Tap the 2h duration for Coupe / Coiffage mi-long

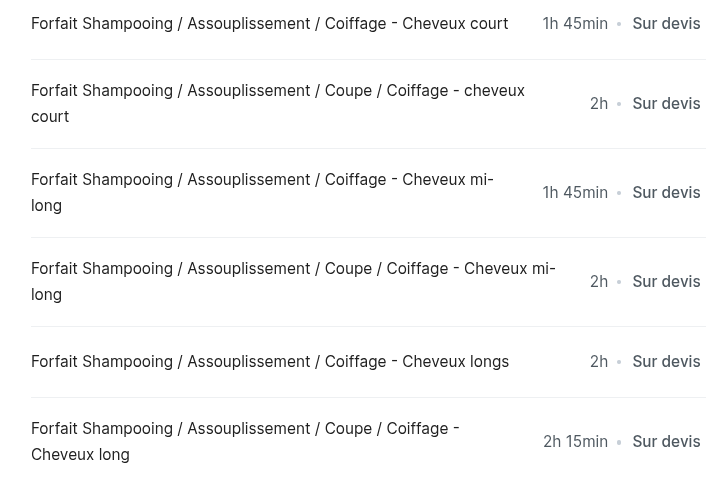click(x=599, y=281)
